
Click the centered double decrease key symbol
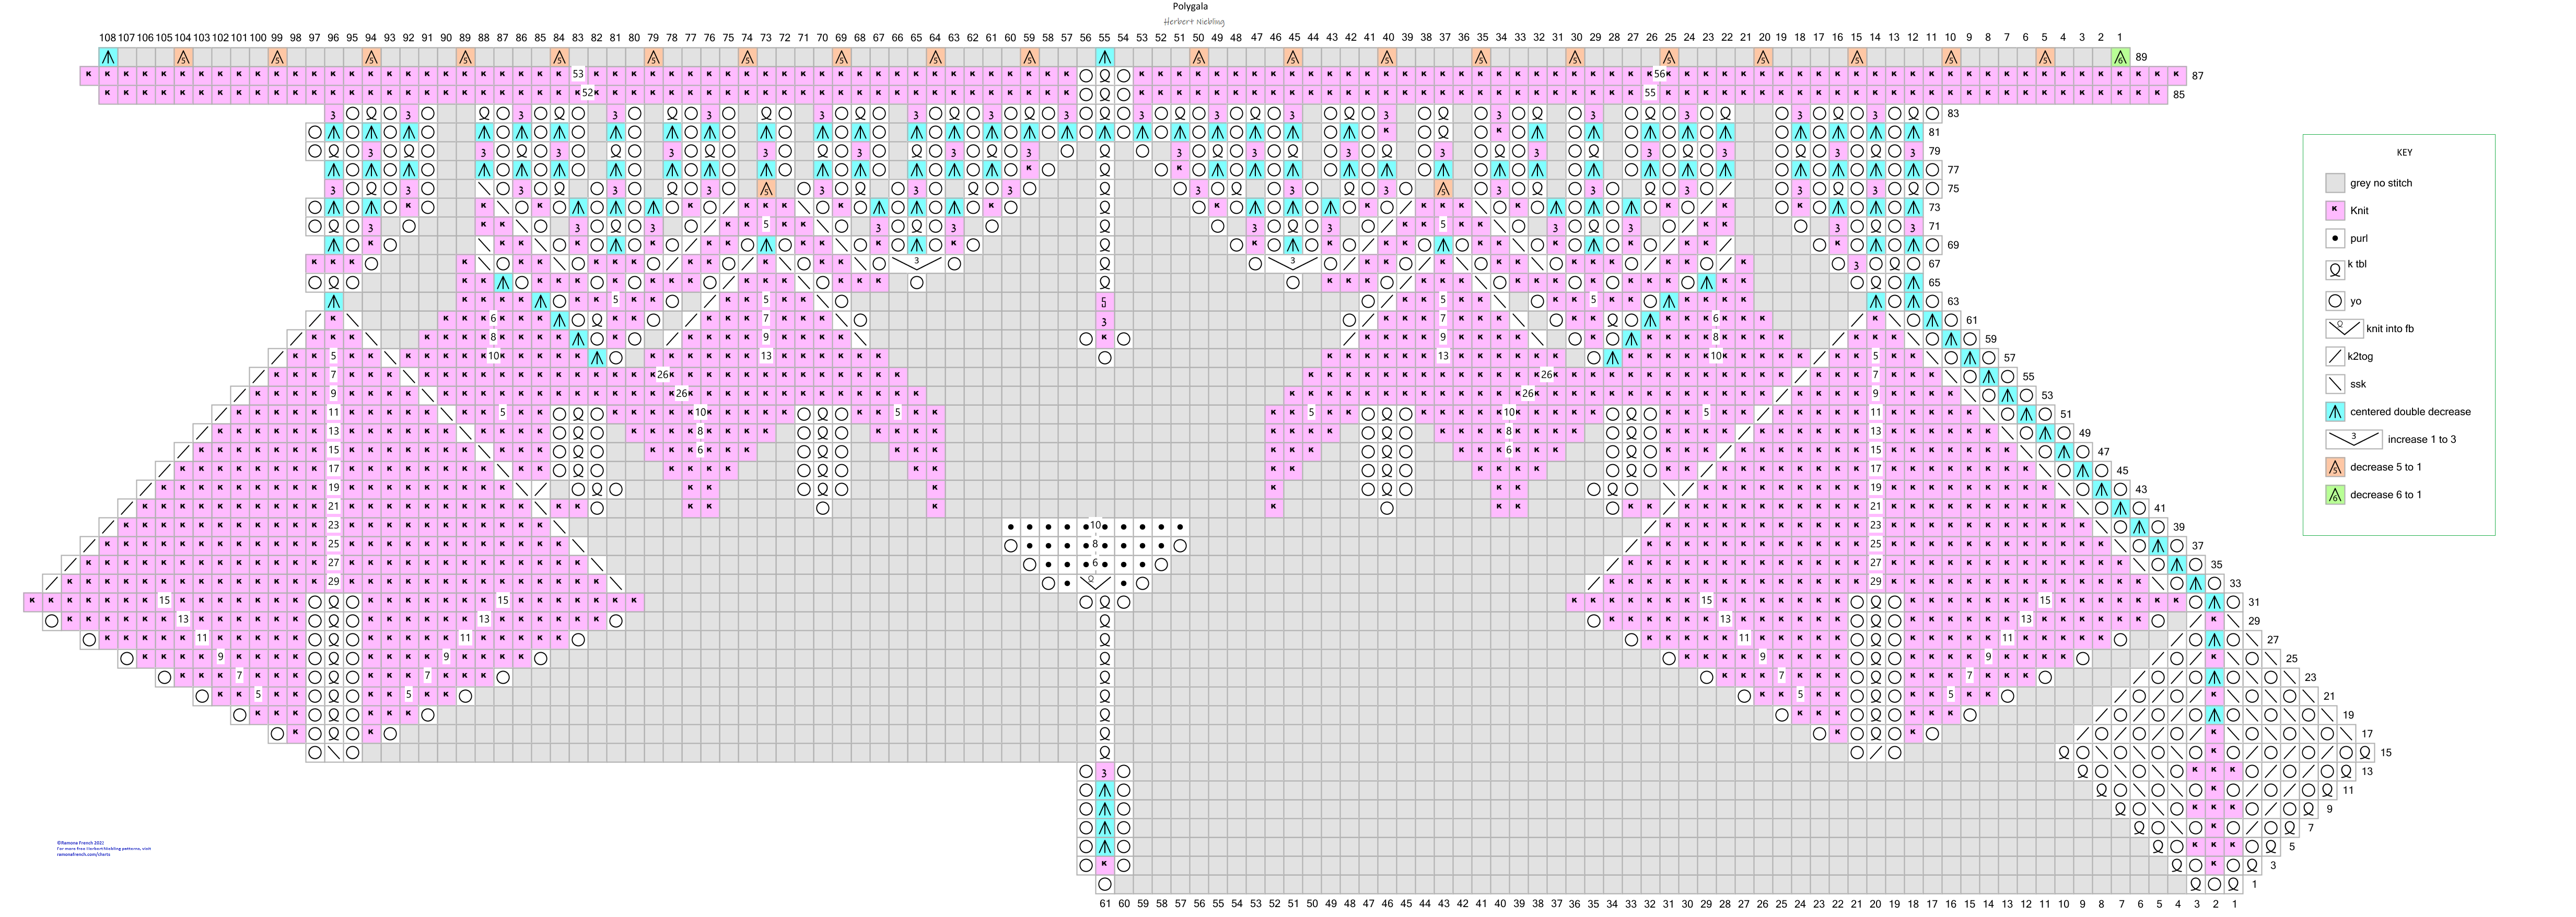pyautogui.click(x=2335, y=411)
